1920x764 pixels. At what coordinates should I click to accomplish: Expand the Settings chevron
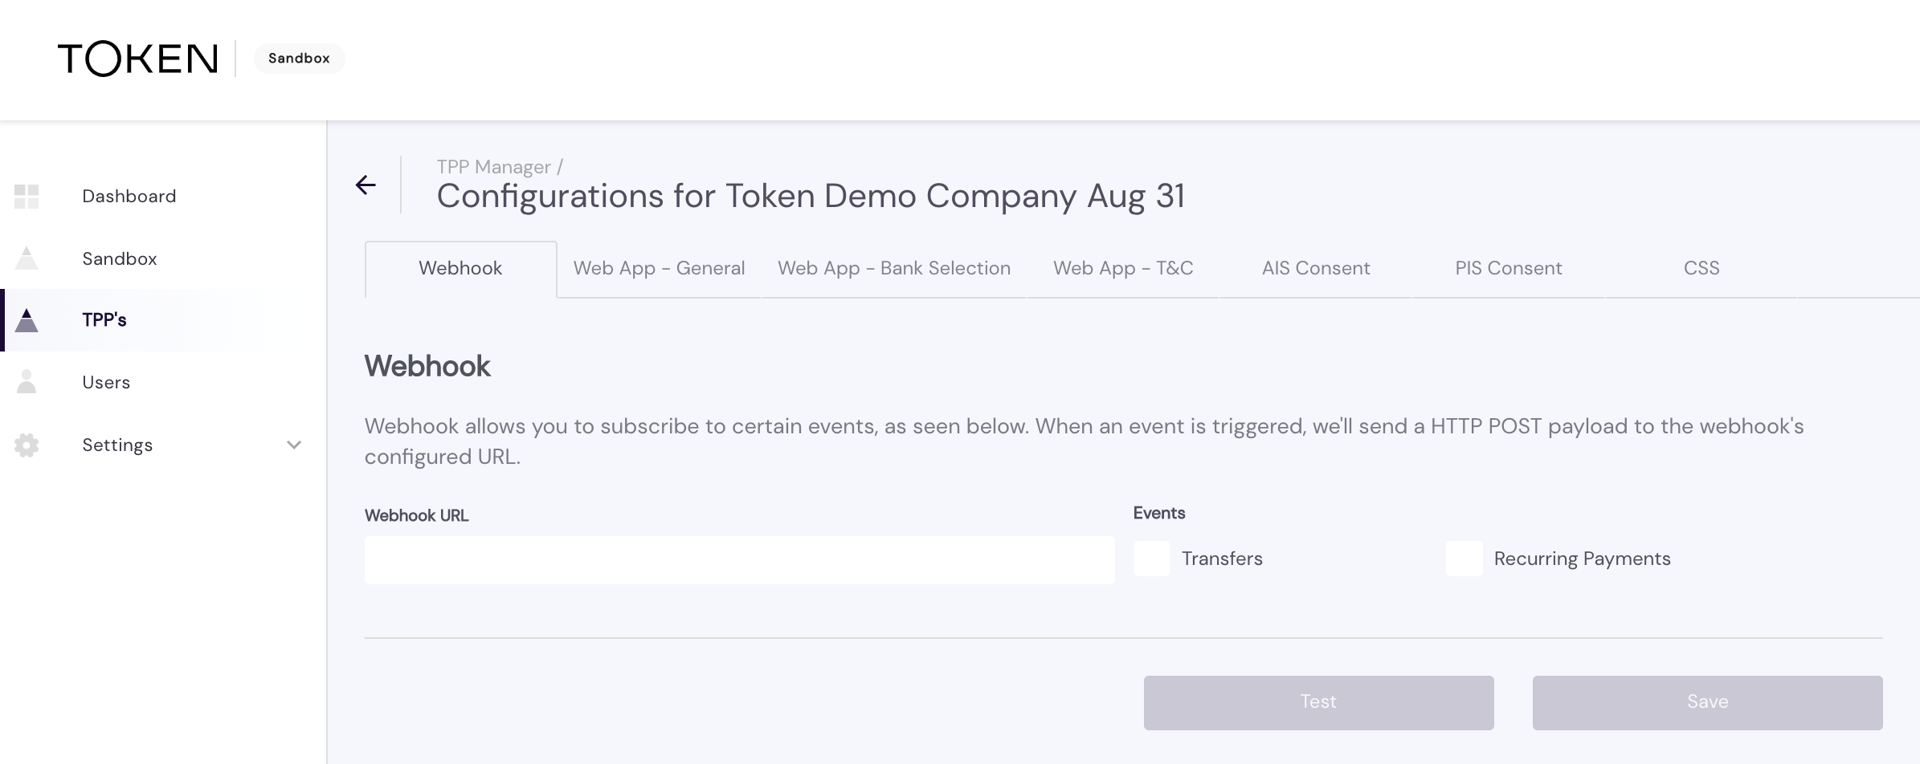tap(294, 445)
